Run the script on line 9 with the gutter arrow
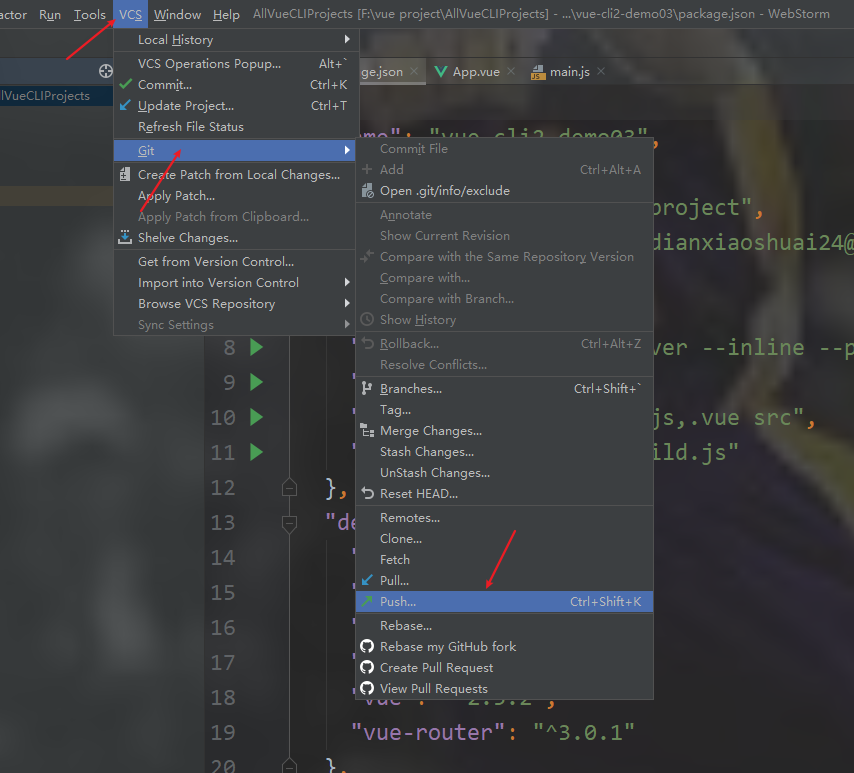 click(x=256, y=382)
